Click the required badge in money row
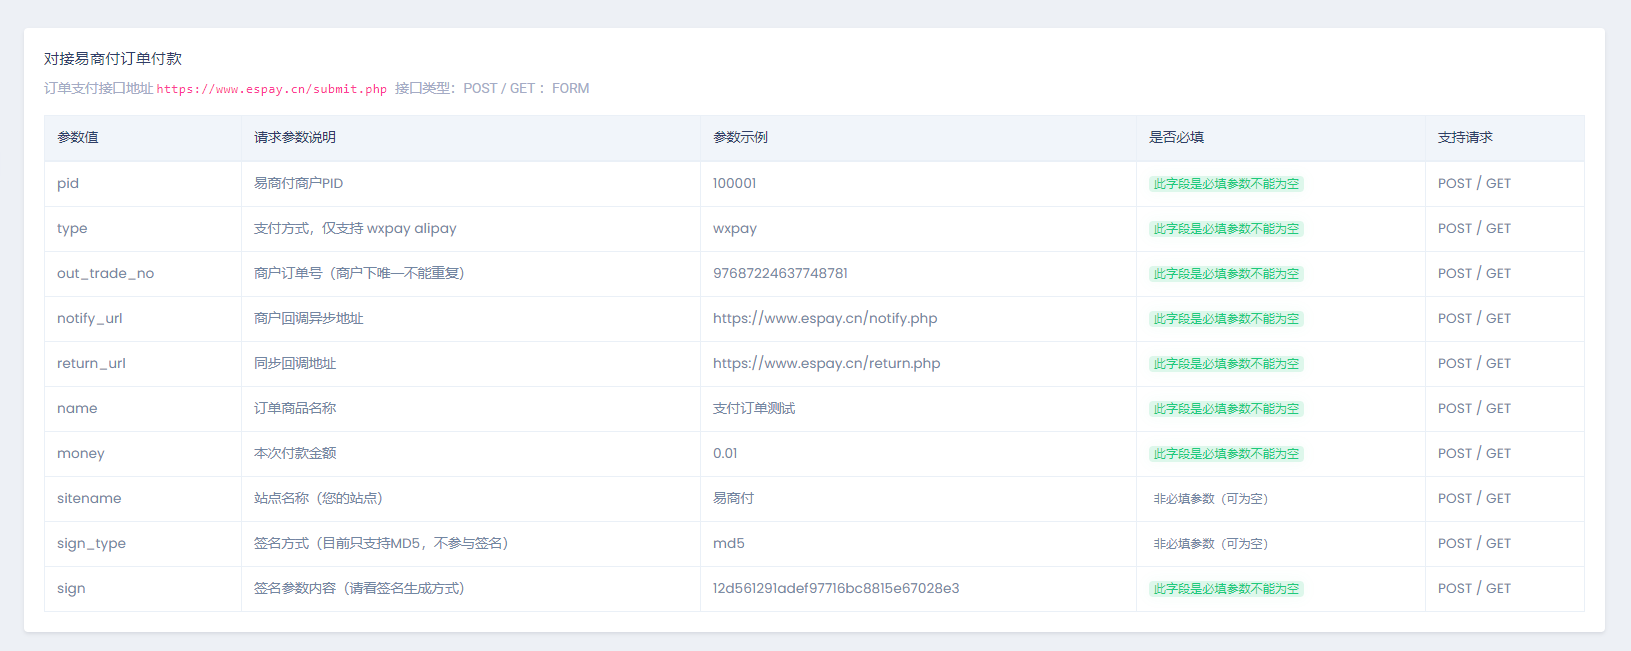The height and width of the screenshot is (651, 1631). pyautogui.click(x=1226, y=454)
